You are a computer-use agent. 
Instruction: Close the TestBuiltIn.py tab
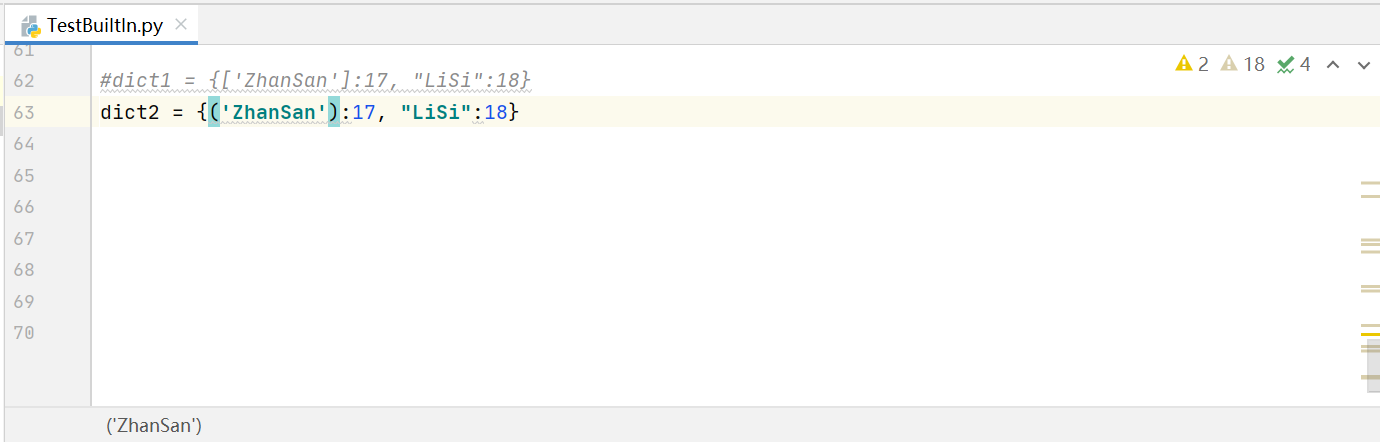point(181,24)
